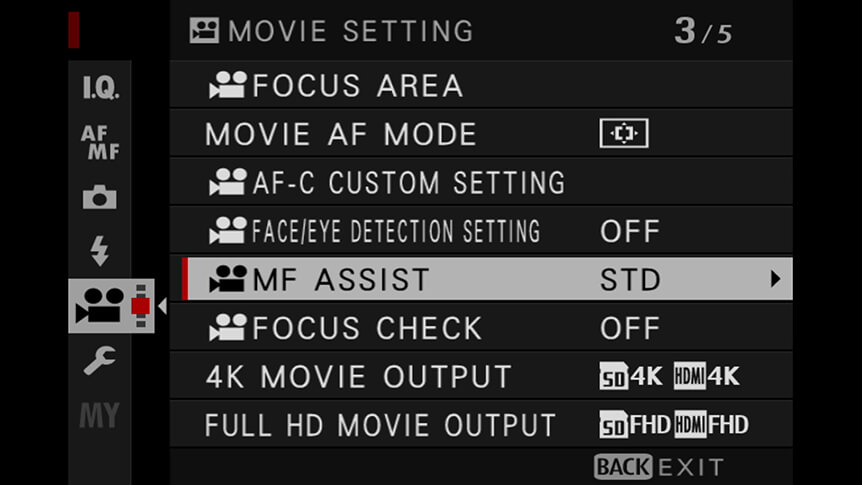Screen dimensions: 862x485
Task: Click the 3/5 page number indicator
Action: pyautogui.click(x=703, y=32)
